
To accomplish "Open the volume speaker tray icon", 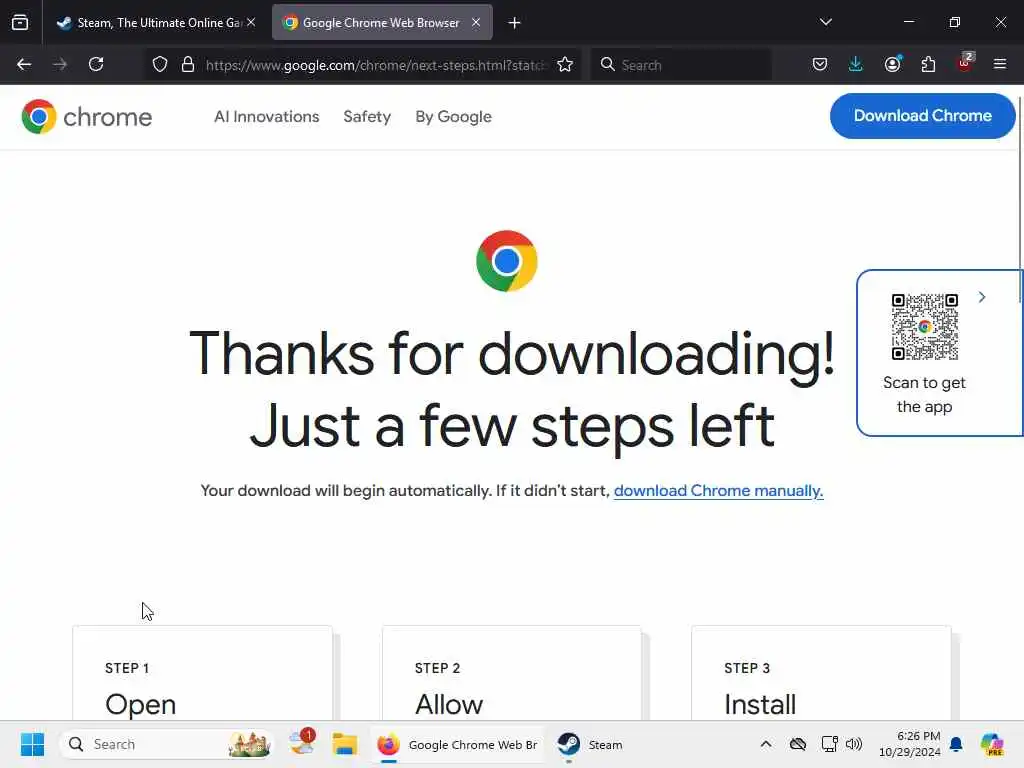I will point(854,744).
